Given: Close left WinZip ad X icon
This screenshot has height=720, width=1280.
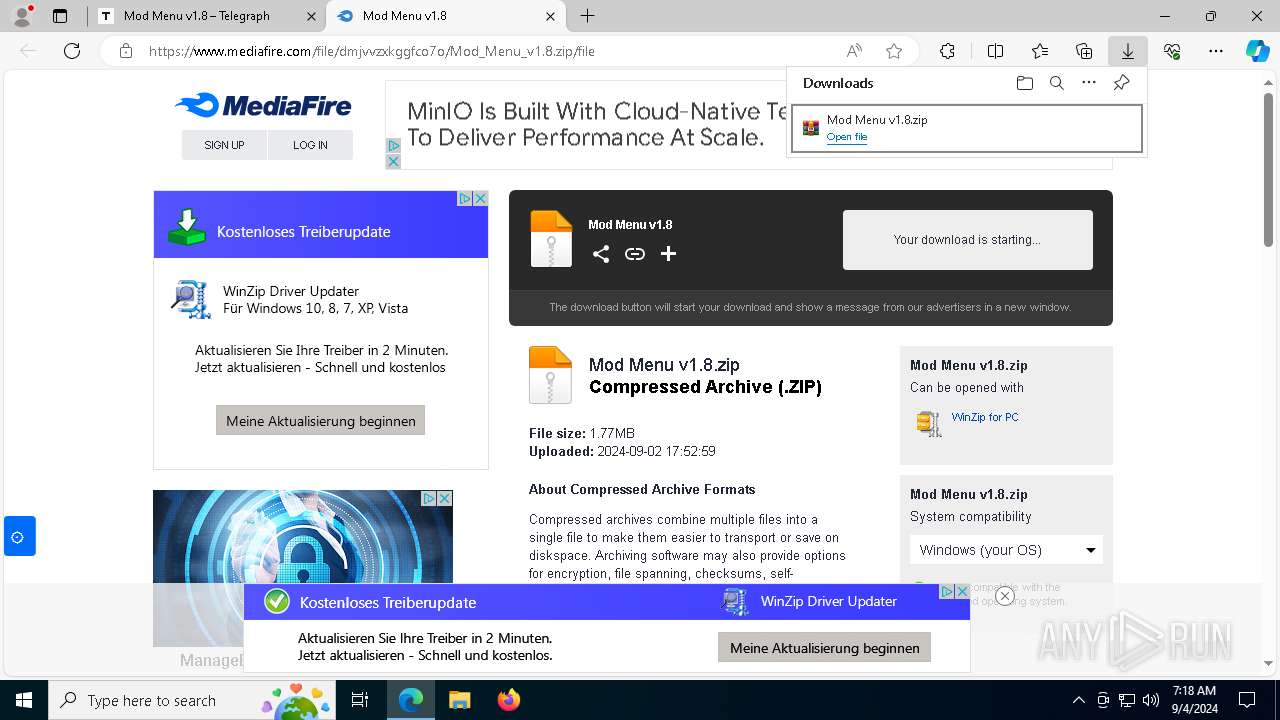Looking at the screenshot, I should pyautogui.click(x=480, y=199).
